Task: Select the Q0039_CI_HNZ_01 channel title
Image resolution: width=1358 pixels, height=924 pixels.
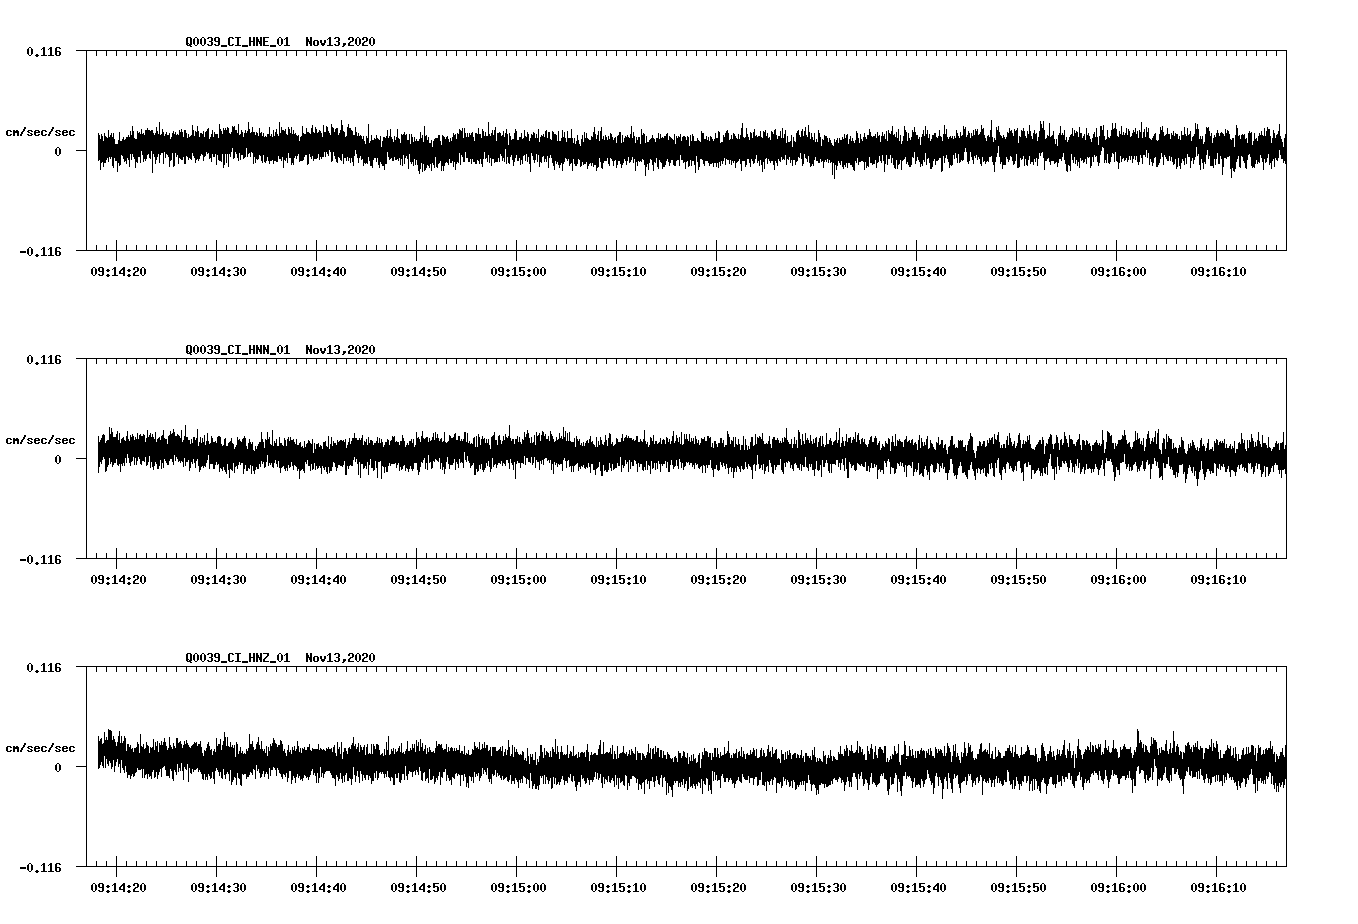Action: (240, 657)
